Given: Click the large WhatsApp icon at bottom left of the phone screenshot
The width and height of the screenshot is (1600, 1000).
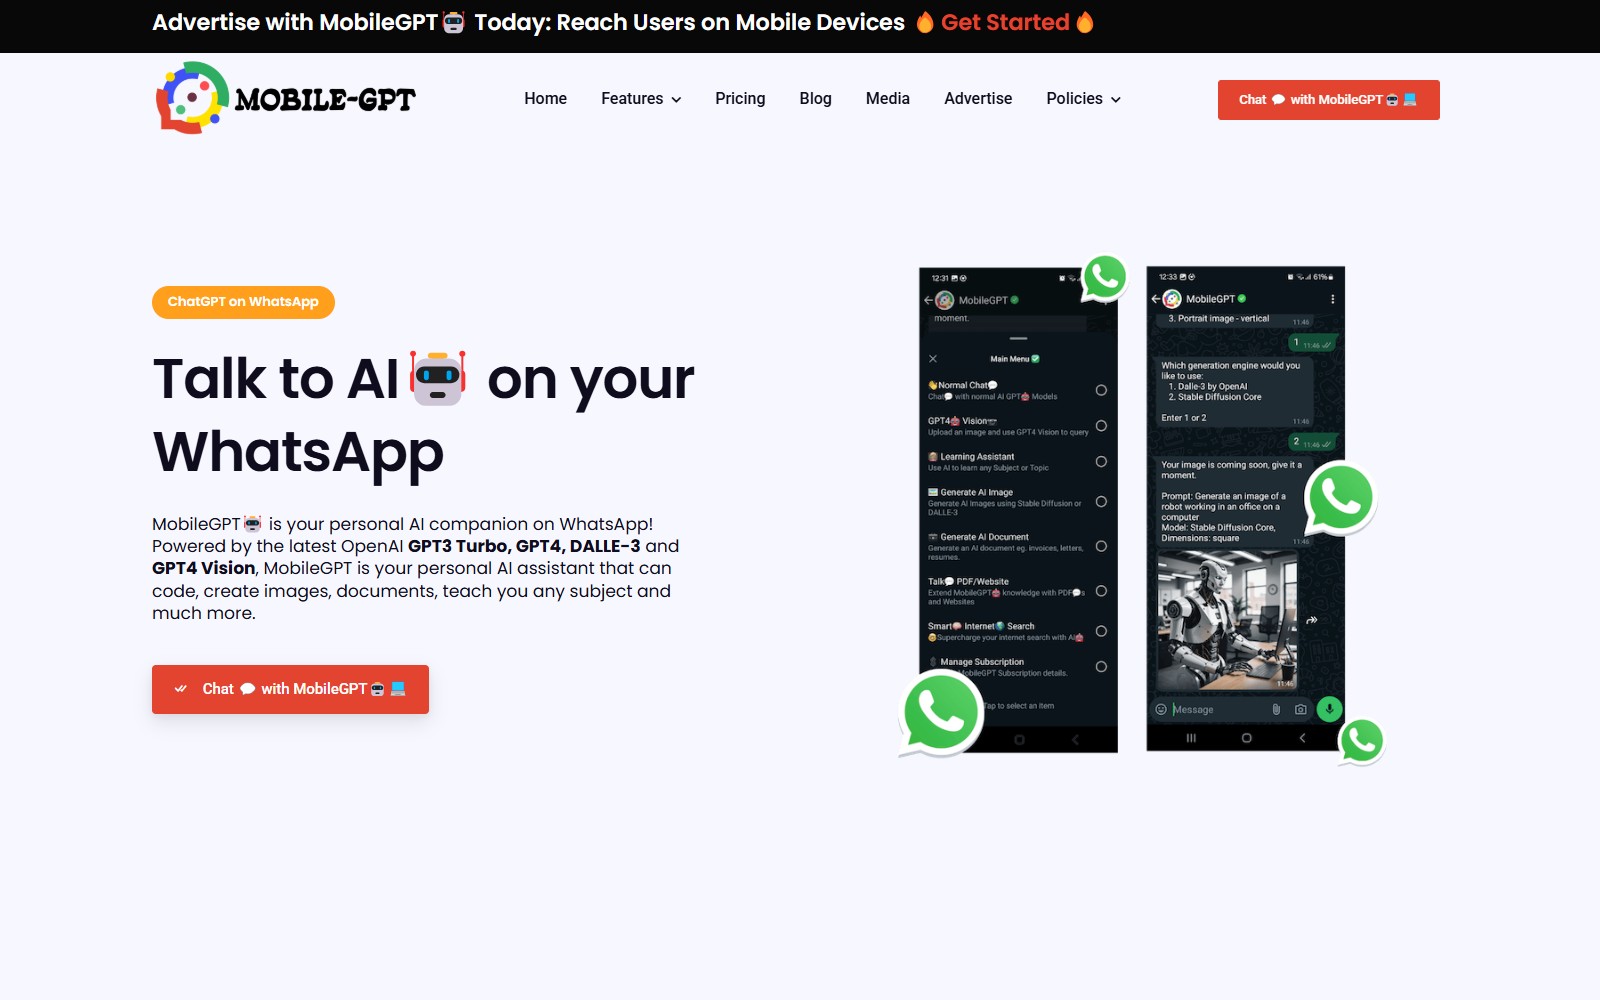Looking at the screenshot, I should [x=940, y=713].
